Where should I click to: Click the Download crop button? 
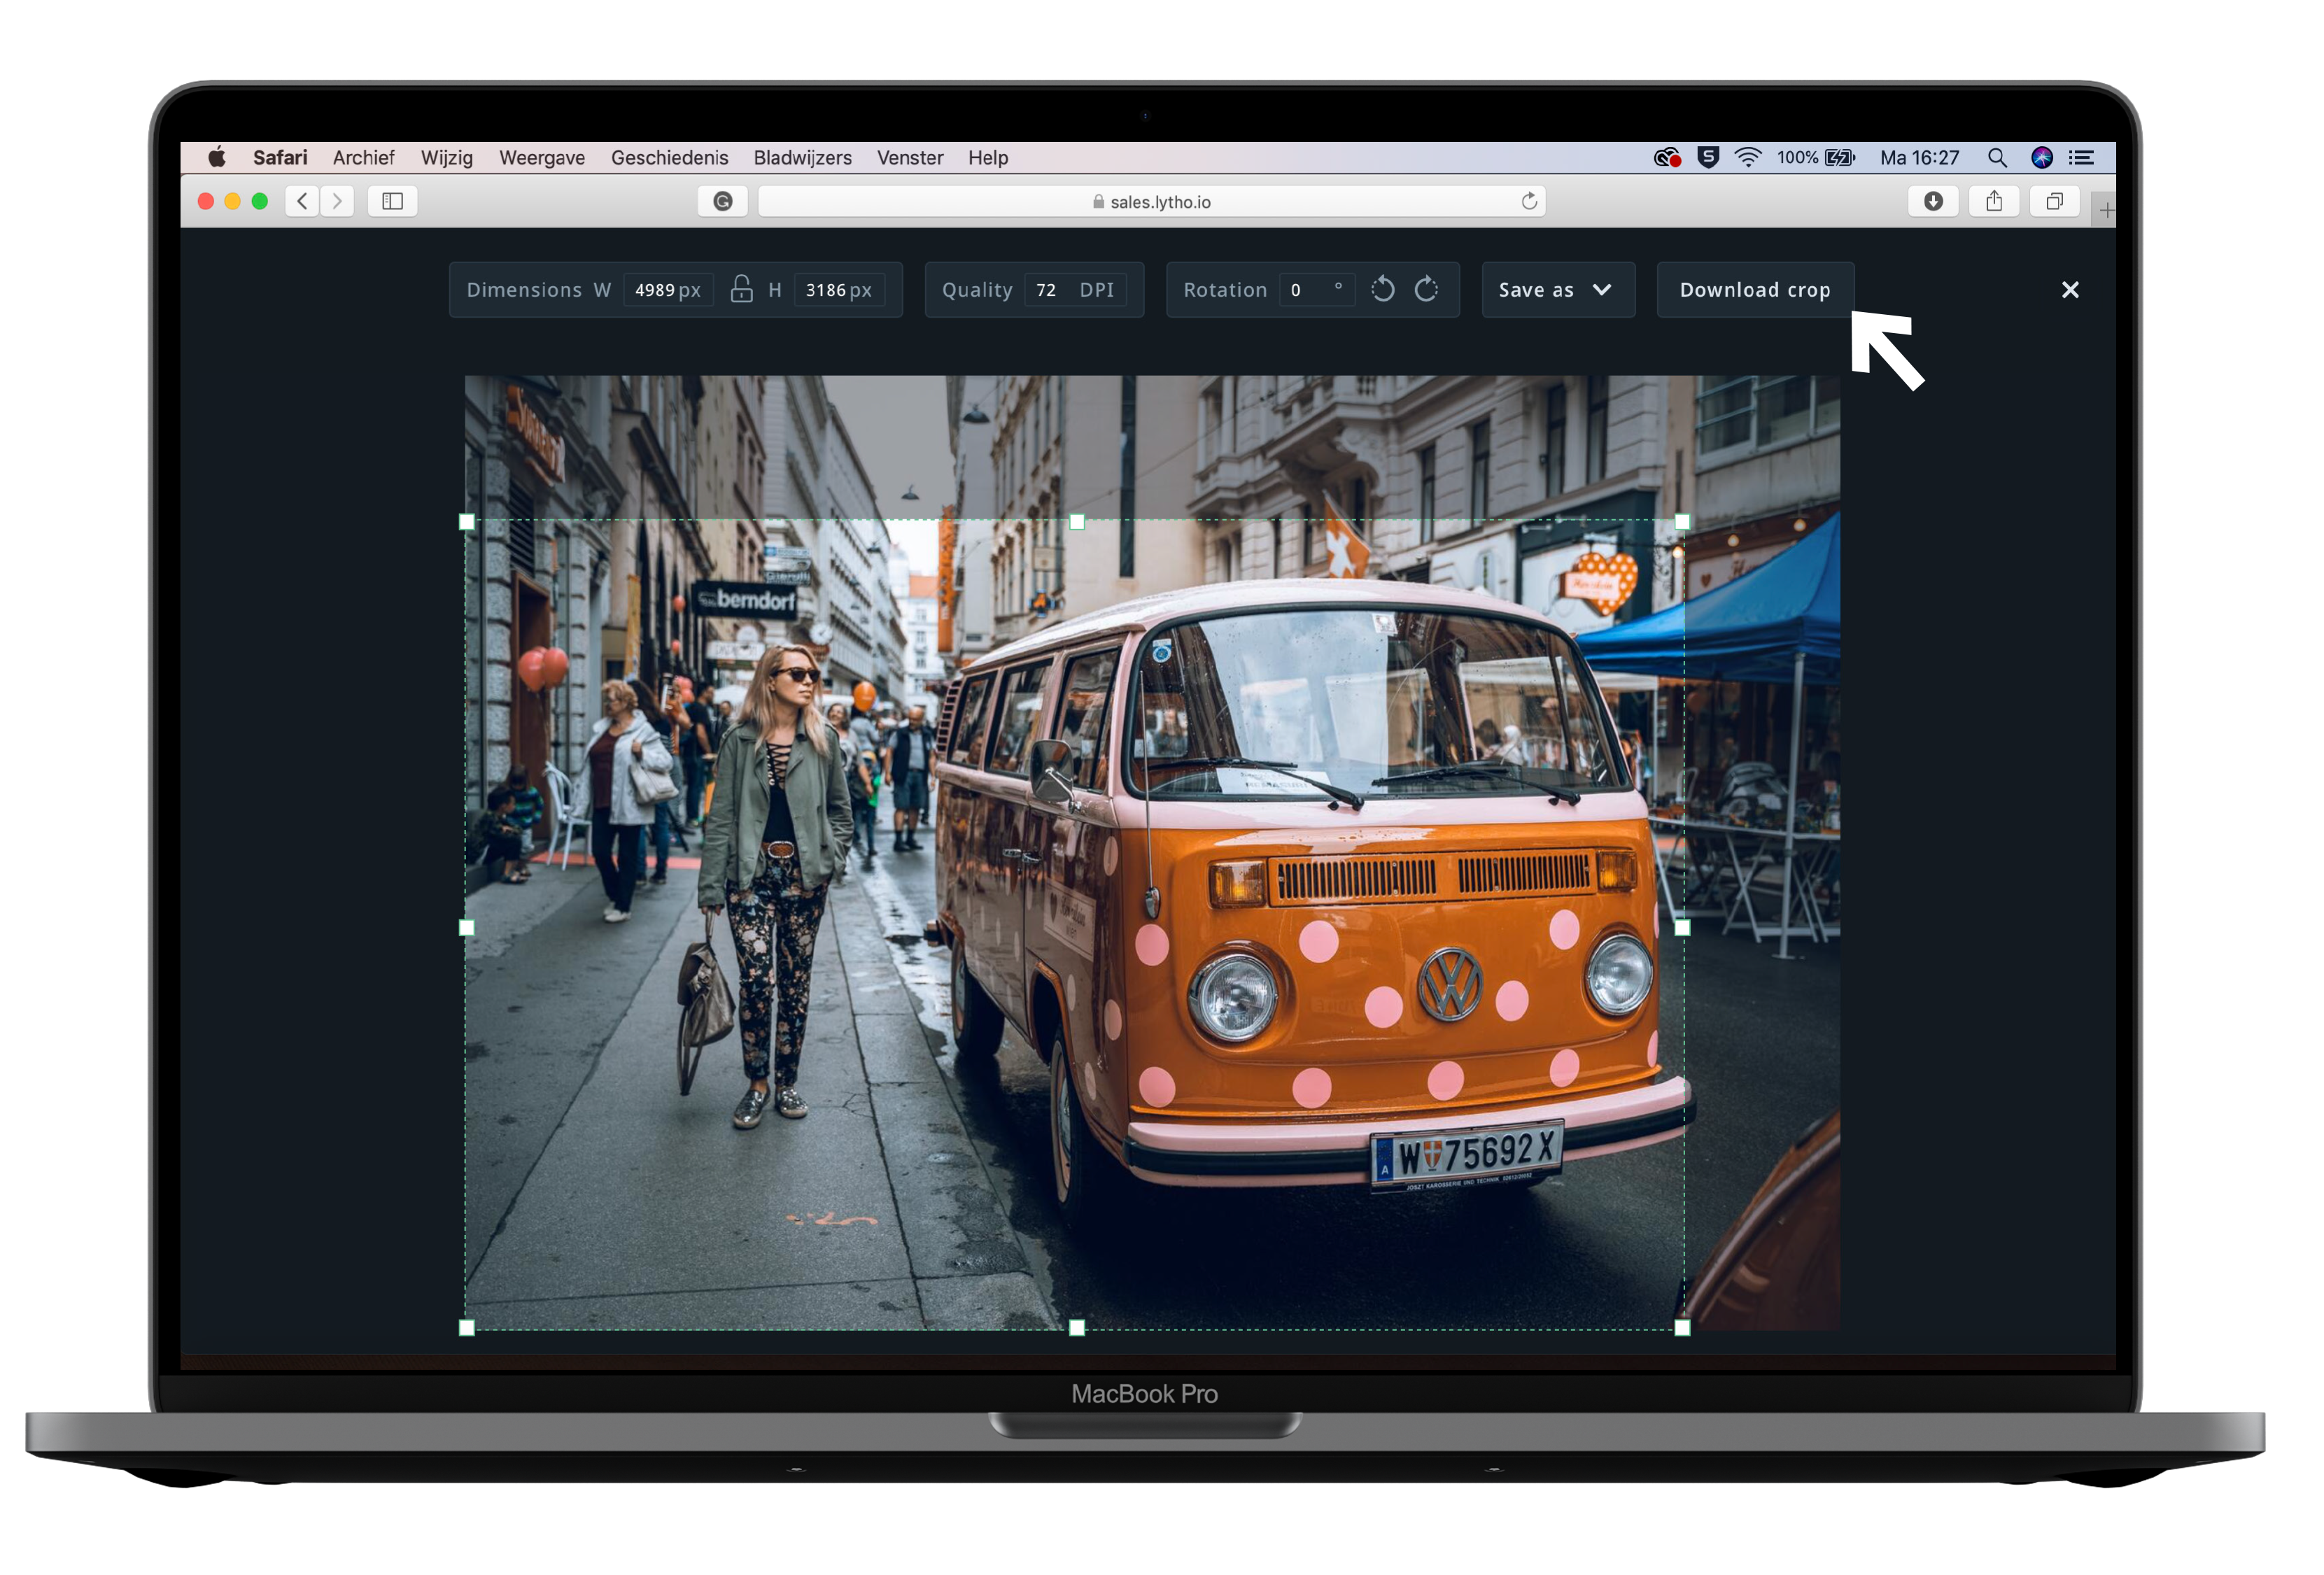click(1755, 290)
